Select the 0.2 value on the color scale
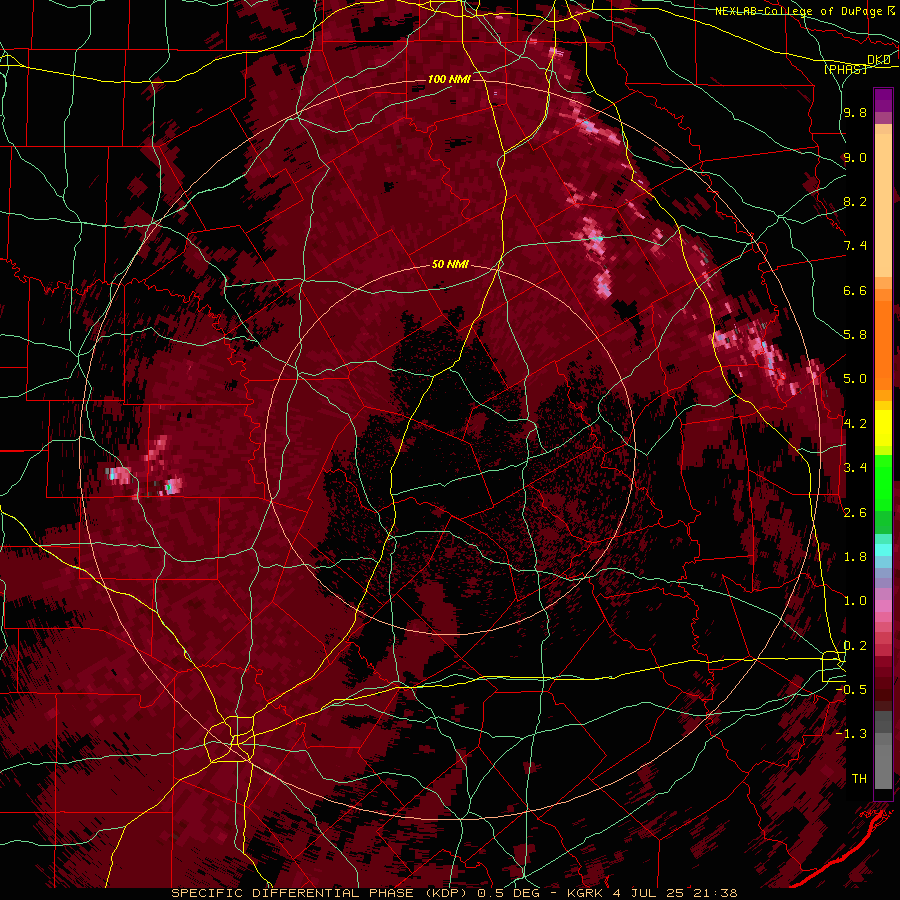 (855, 645)
